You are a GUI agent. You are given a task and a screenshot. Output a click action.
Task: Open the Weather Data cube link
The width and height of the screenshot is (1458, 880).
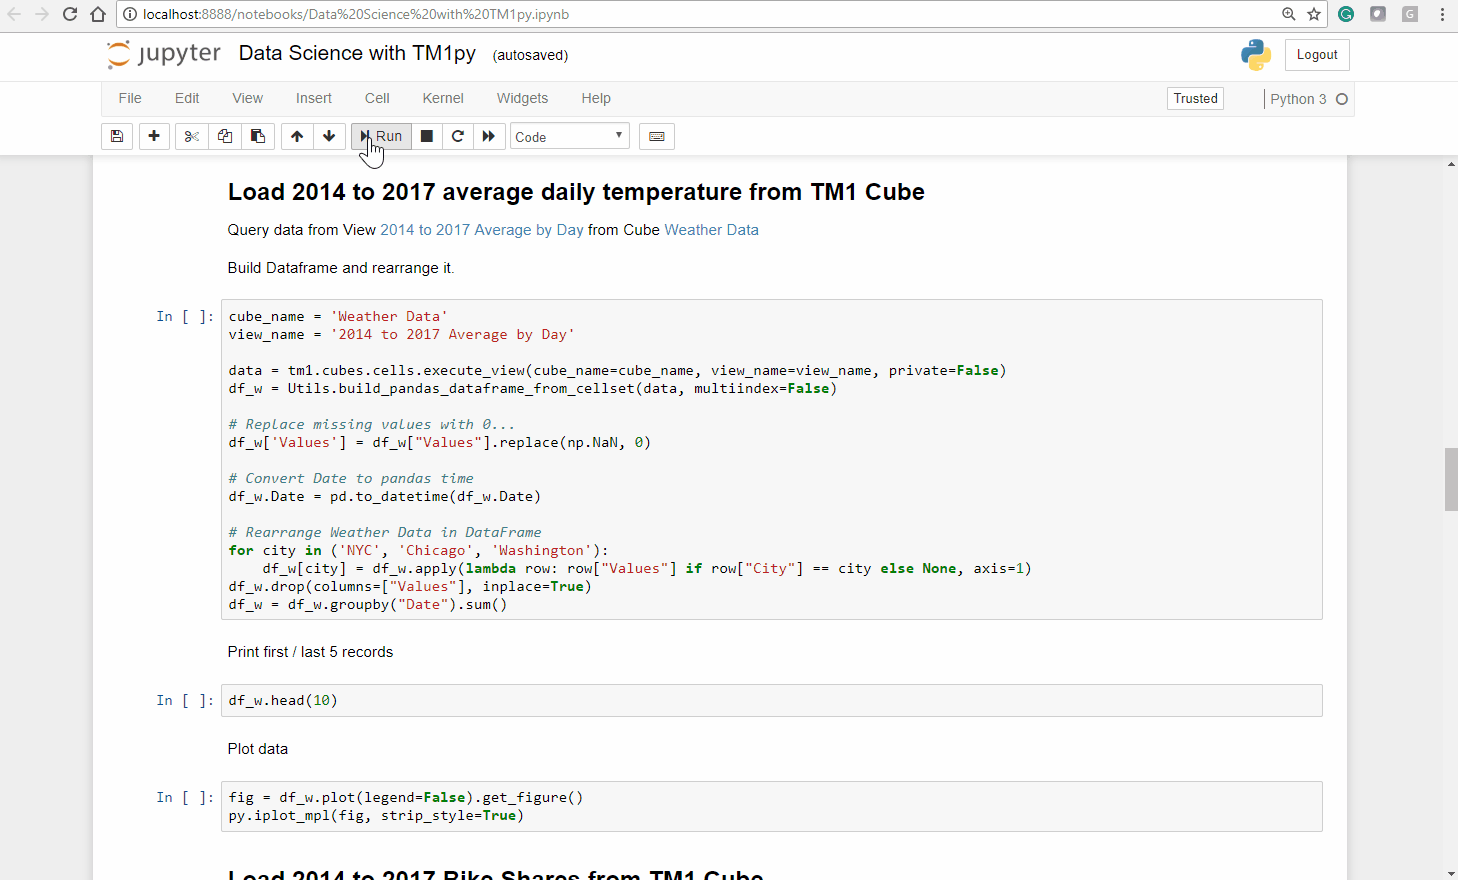pos(711,230)
